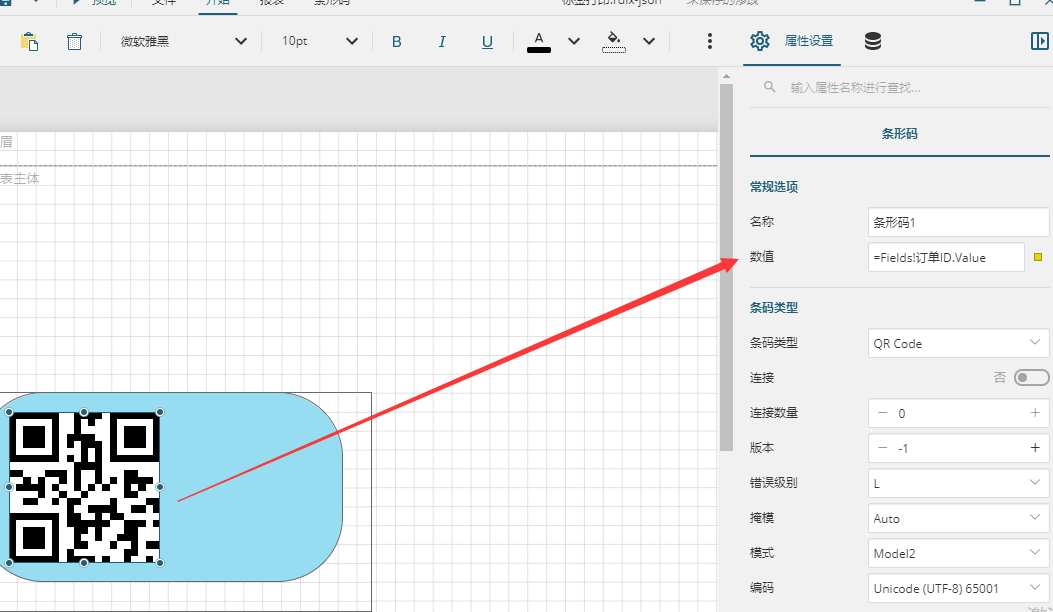Screen dimensions: 1053x612
Task: Click the 名称 property label
Action: coord(762,222)
